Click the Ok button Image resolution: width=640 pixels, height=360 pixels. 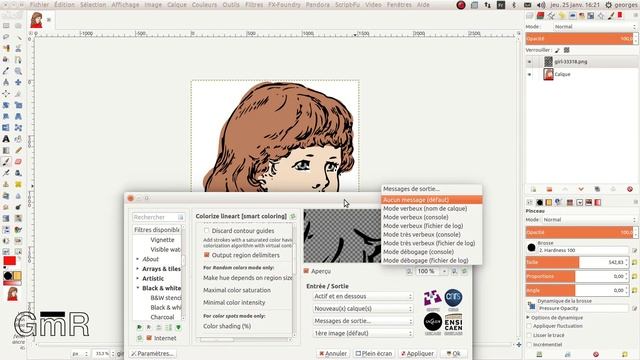coord(453,353)
